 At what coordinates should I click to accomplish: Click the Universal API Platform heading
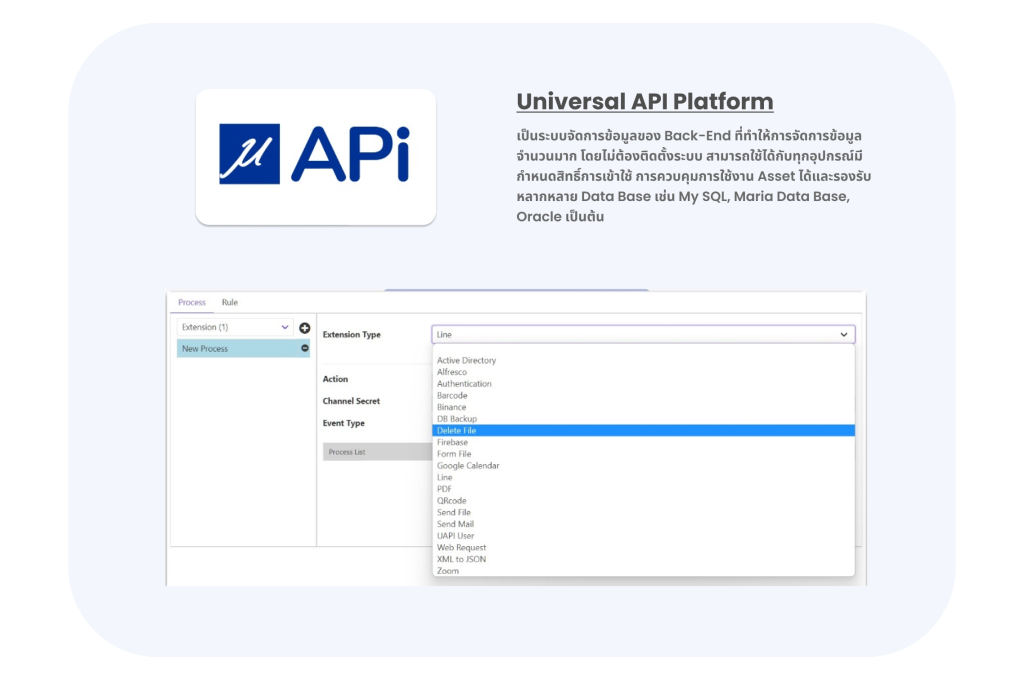pyautogui.click(x=644, y=101)
